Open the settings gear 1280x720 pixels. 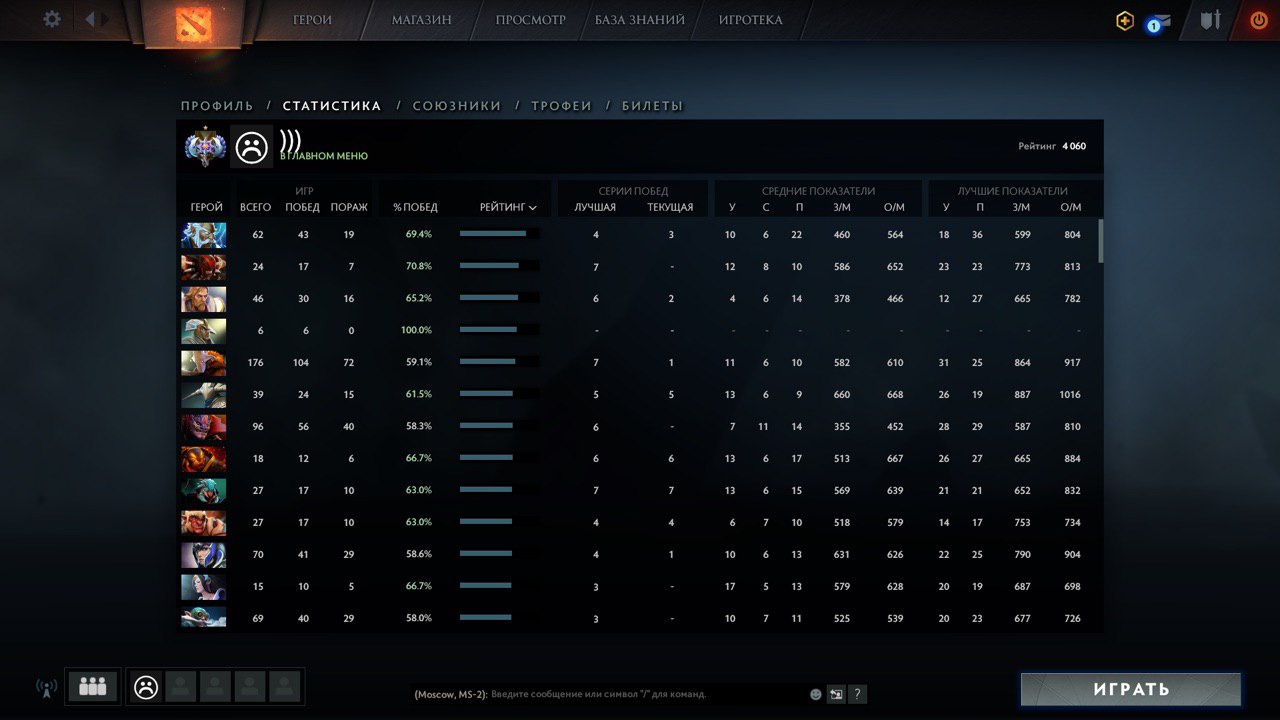[x=52, y=19]
